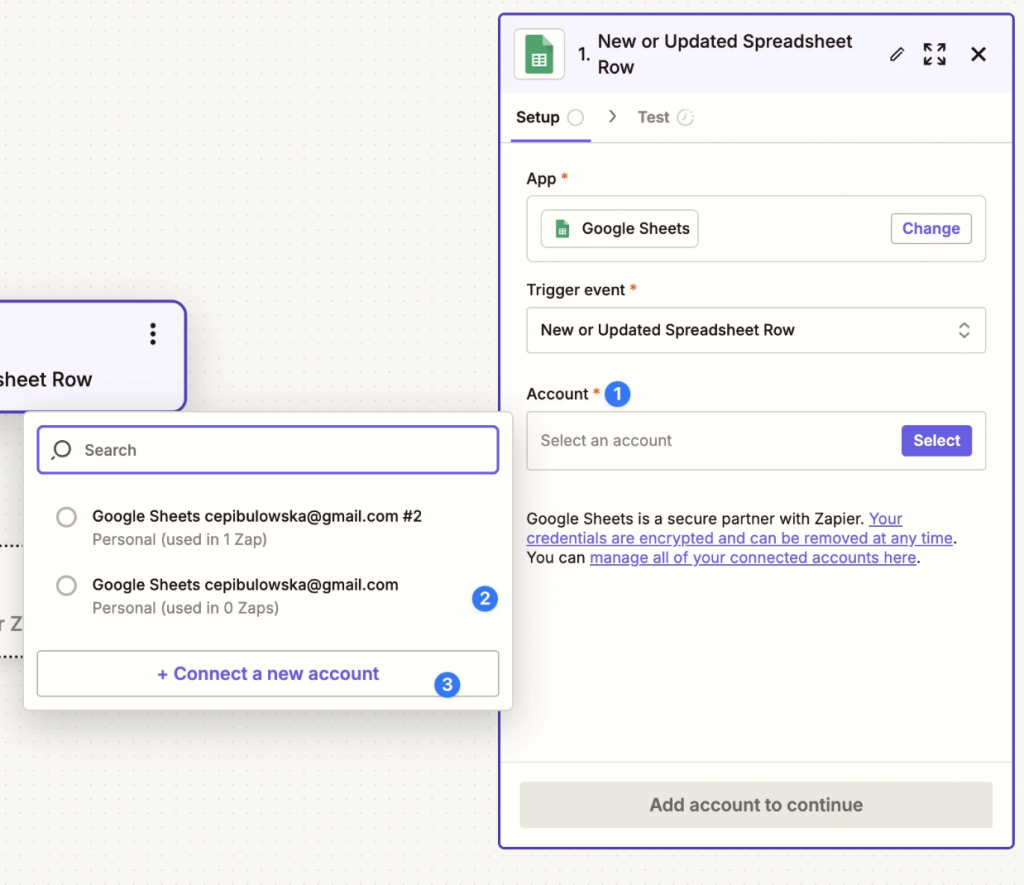Click the Change button for Google Sheets

930,228
